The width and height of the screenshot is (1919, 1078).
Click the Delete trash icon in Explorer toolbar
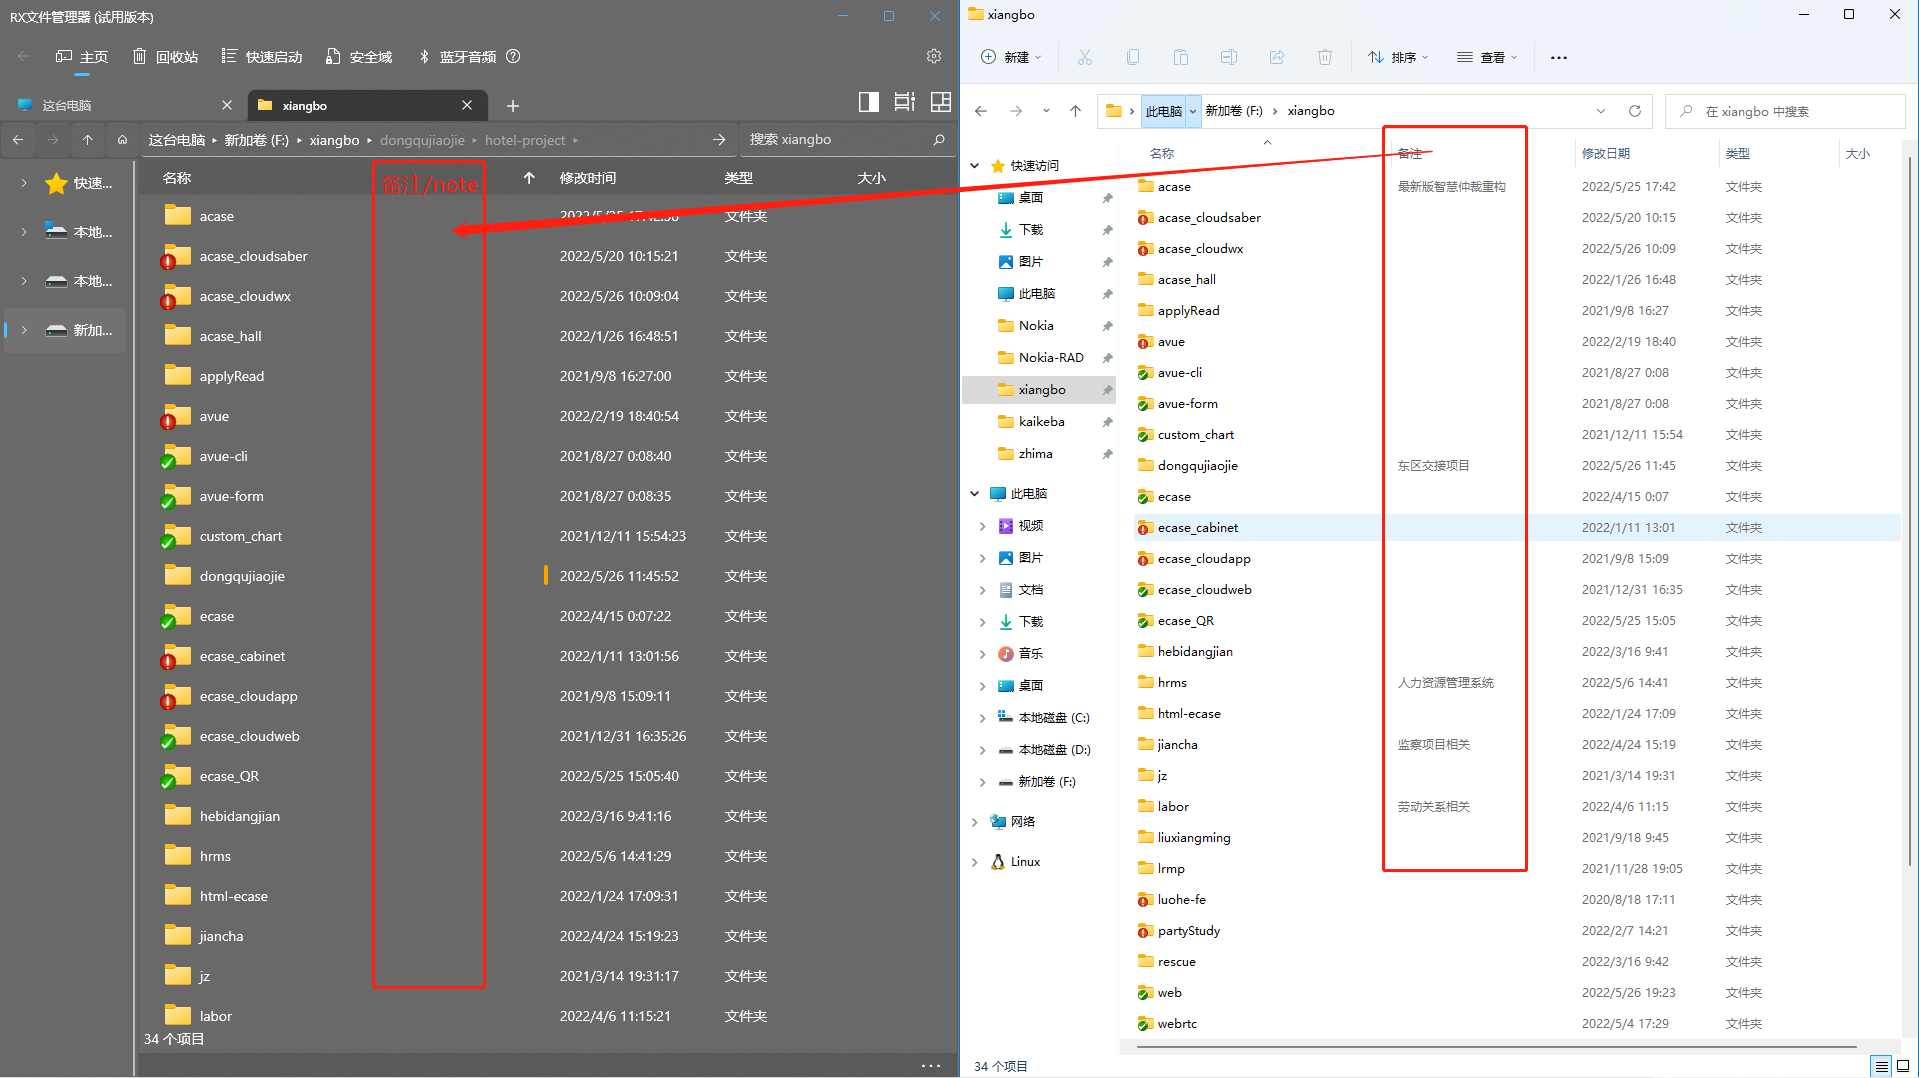1325,57
